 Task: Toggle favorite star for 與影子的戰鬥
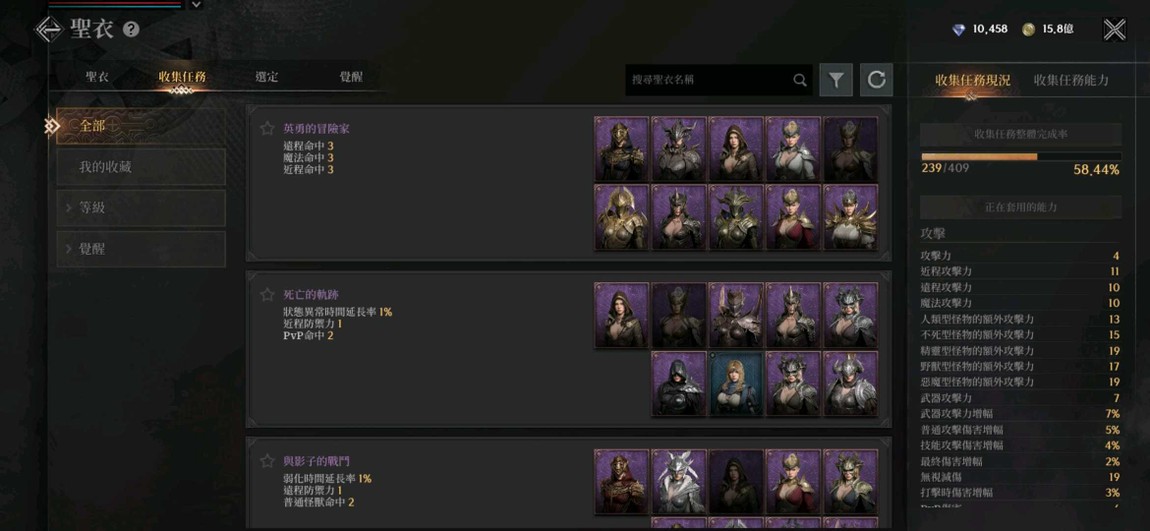(267, 461)
